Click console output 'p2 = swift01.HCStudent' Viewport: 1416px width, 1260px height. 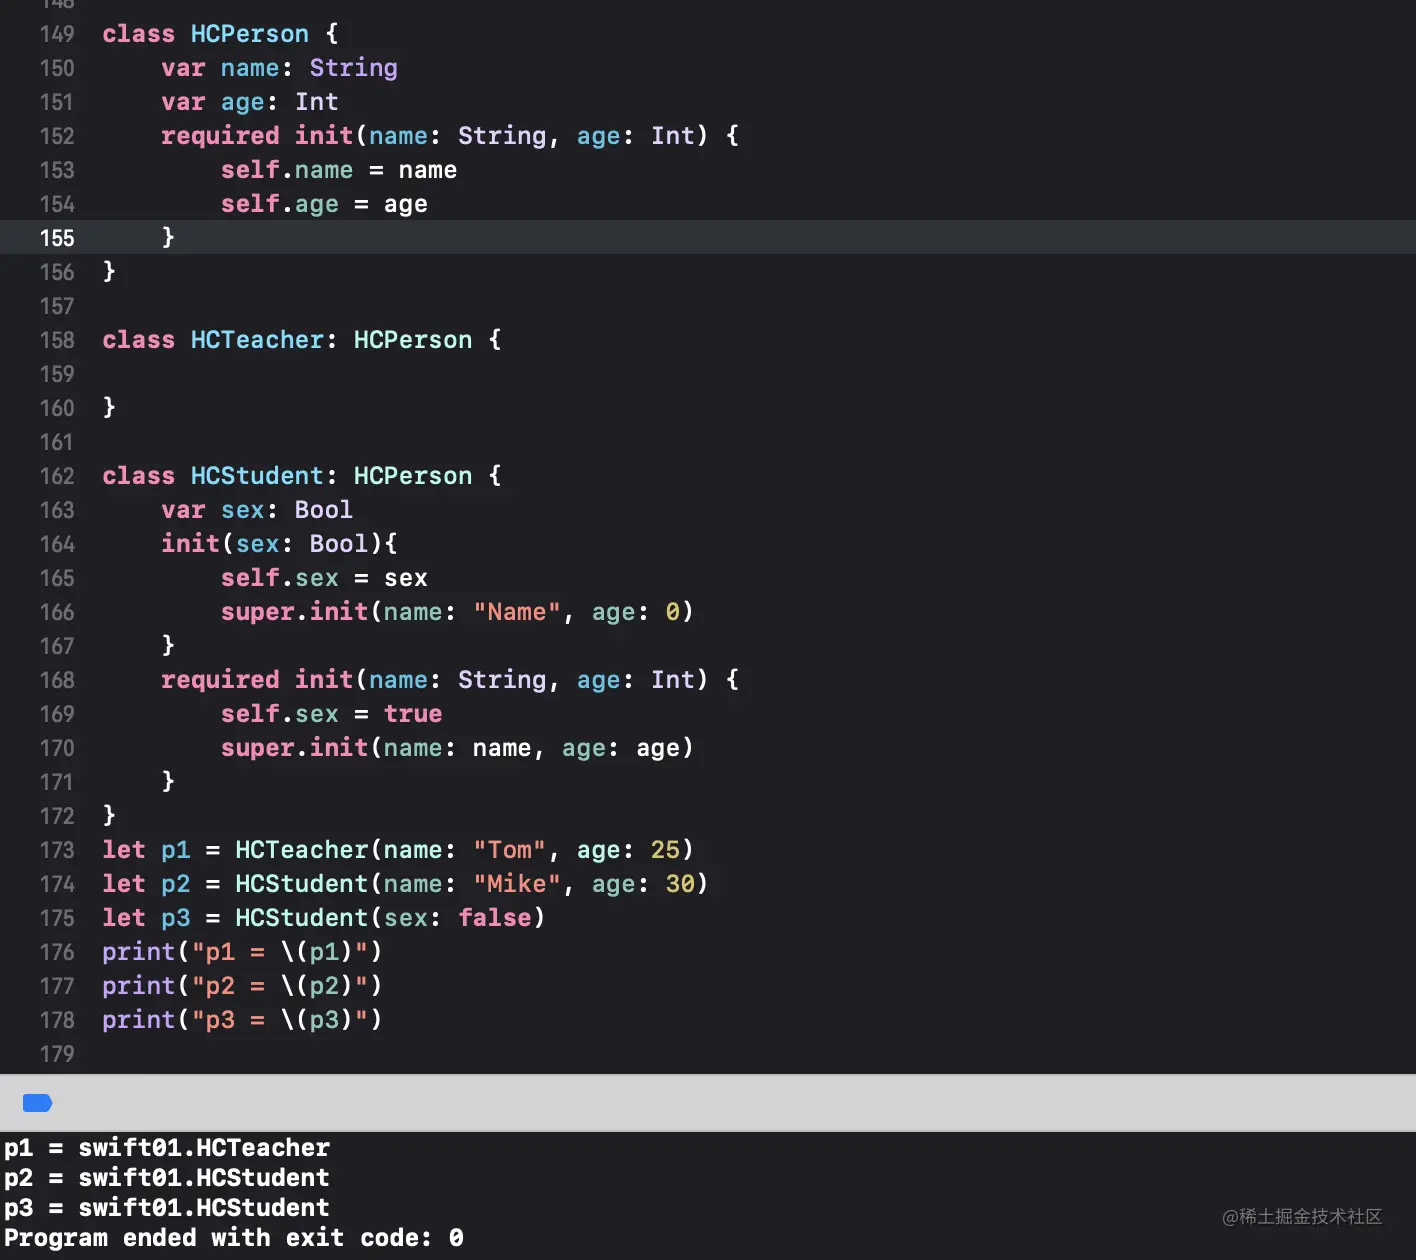point(167,1178)
